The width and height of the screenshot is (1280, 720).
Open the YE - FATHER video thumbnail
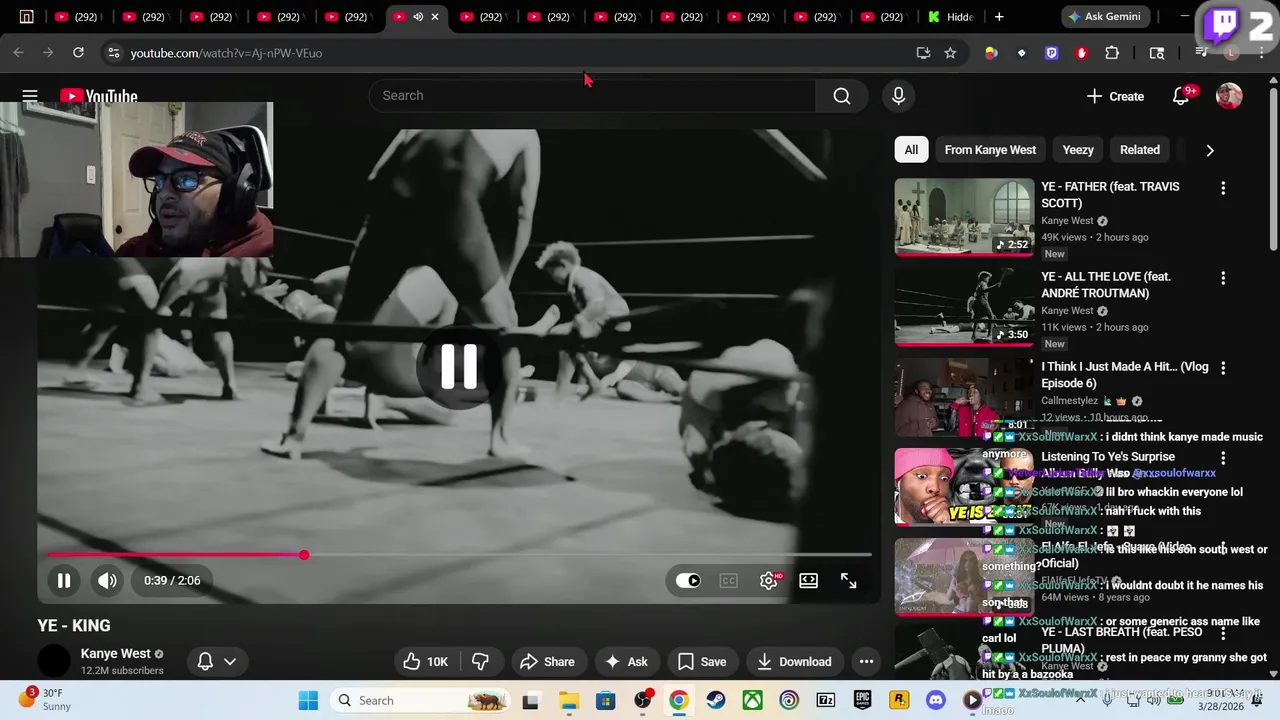click(964, 217)
